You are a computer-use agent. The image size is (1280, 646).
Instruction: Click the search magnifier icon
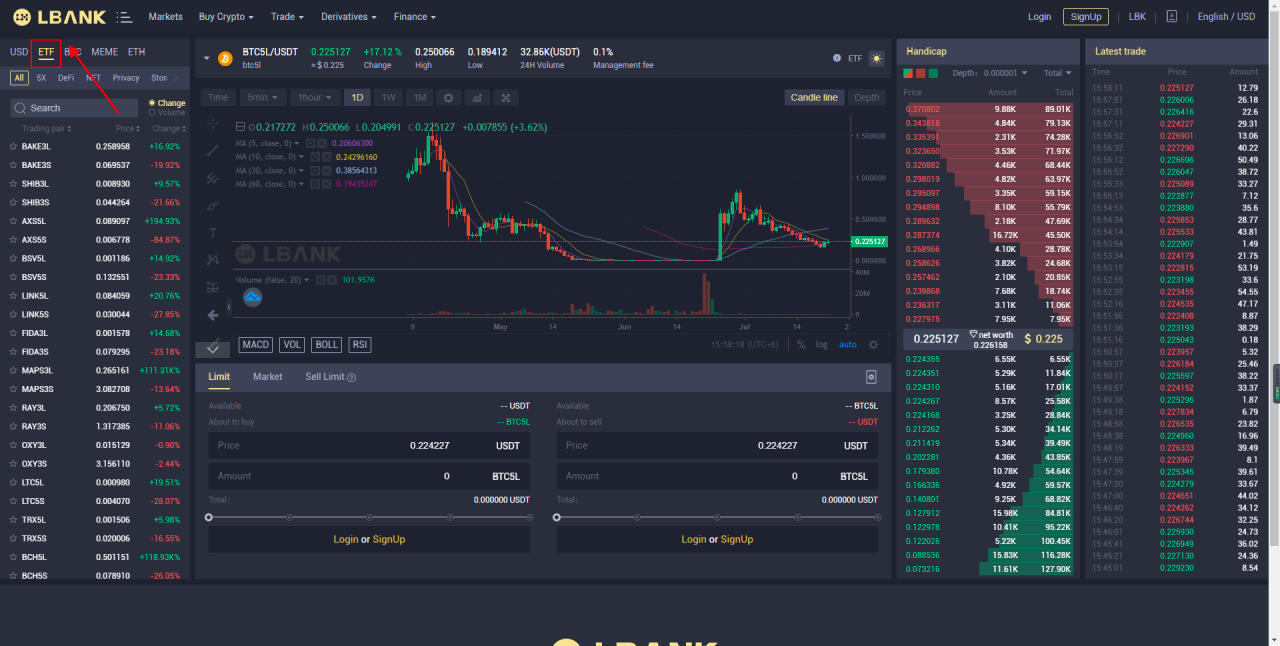coord(21,108)
